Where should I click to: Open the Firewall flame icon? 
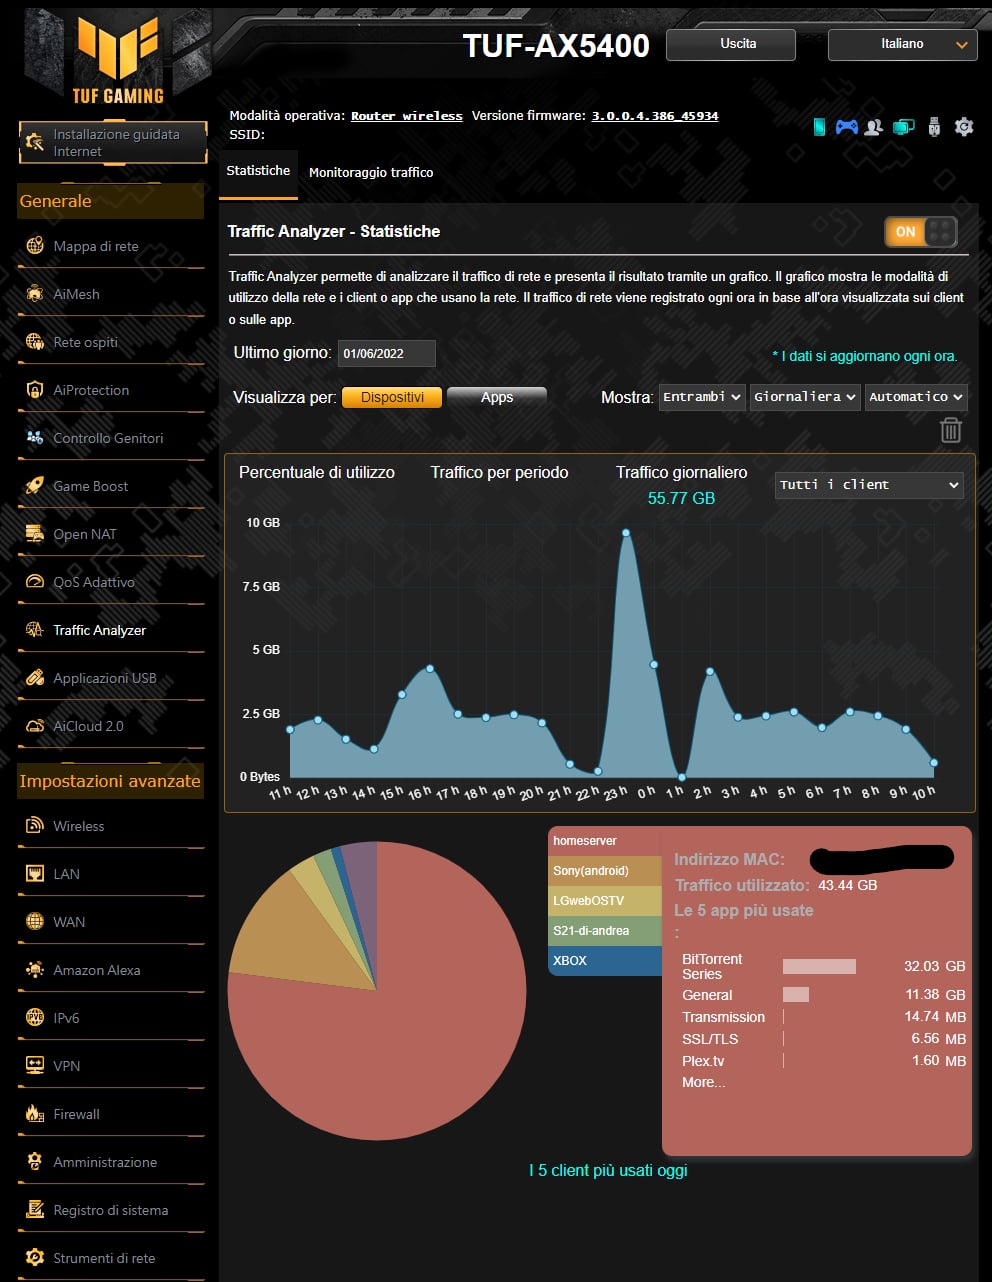35,1113
